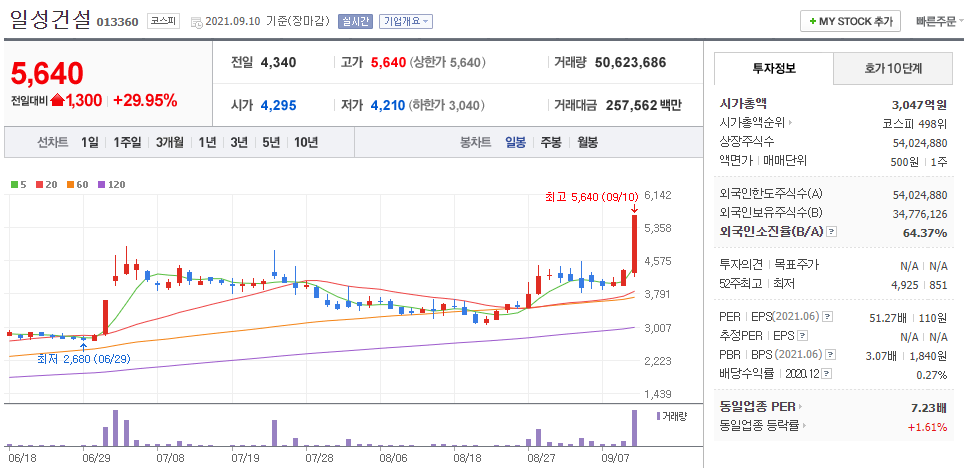Click the 코스피 498위 ranking value
The height and width of the screenshot is (468, 972).
tap(915, 123)
